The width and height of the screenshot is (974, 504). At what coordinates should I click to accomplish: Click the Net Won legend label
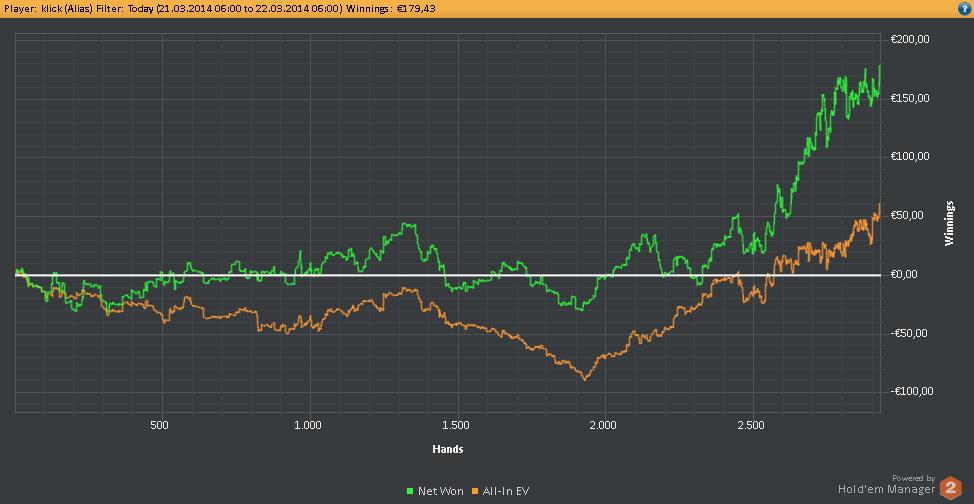point(440,491)
